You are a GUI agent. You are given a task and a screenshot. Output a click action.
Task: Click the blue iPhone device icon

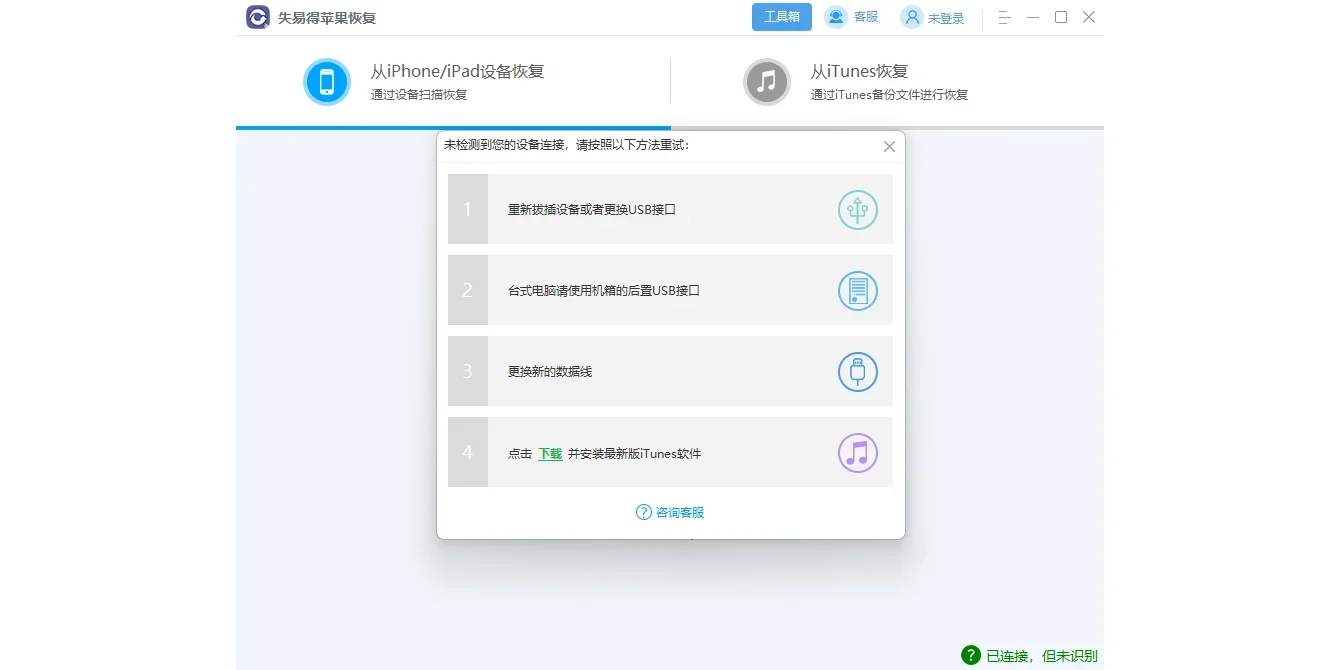(327, 82)
